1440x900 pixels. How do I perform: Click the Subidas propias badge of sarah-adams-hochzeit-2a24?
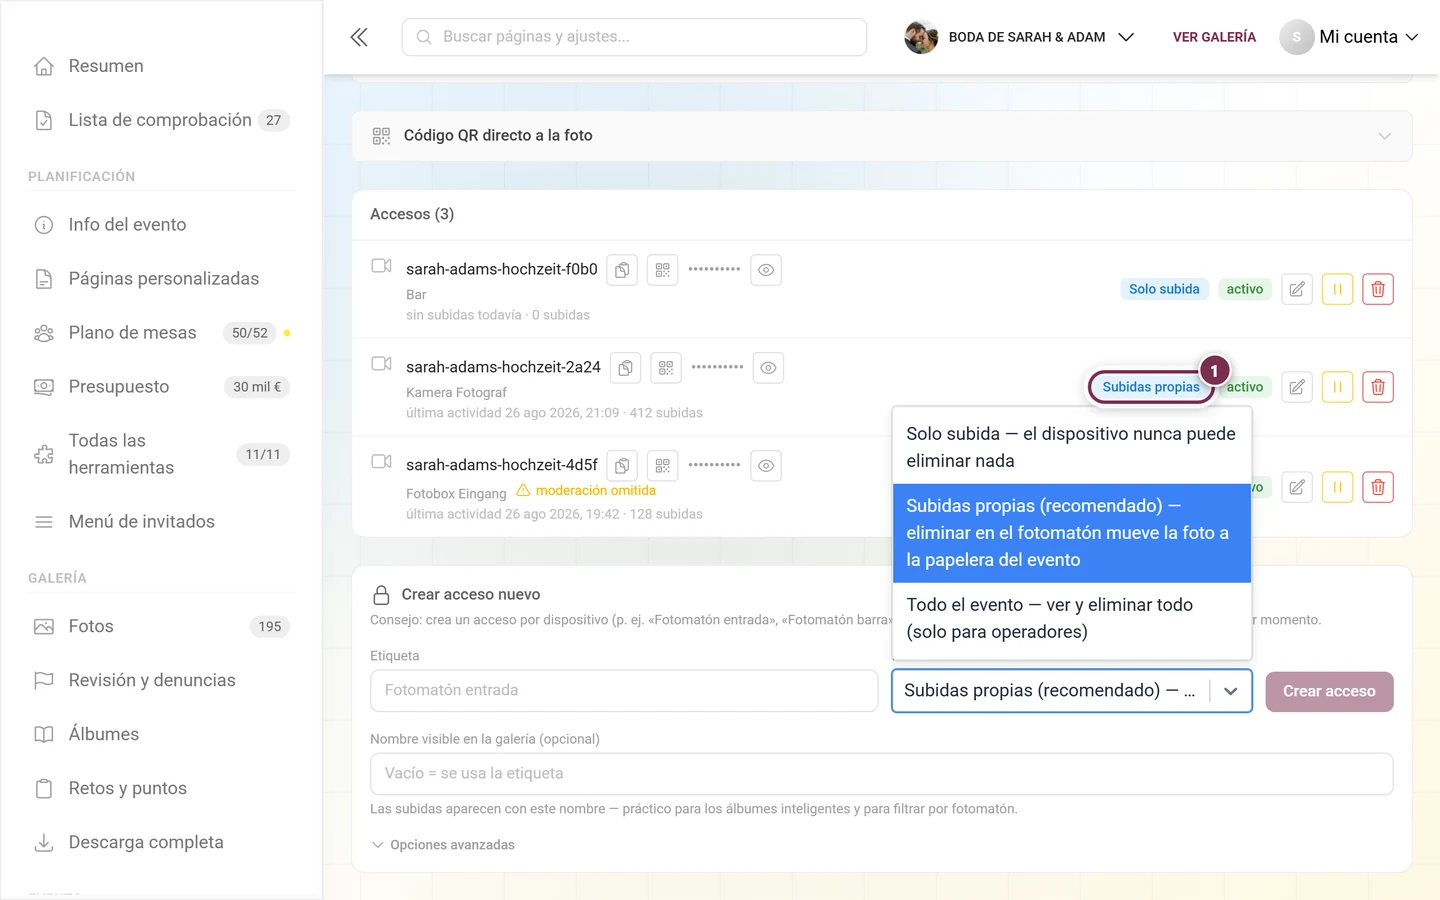tap(1151, 387)
